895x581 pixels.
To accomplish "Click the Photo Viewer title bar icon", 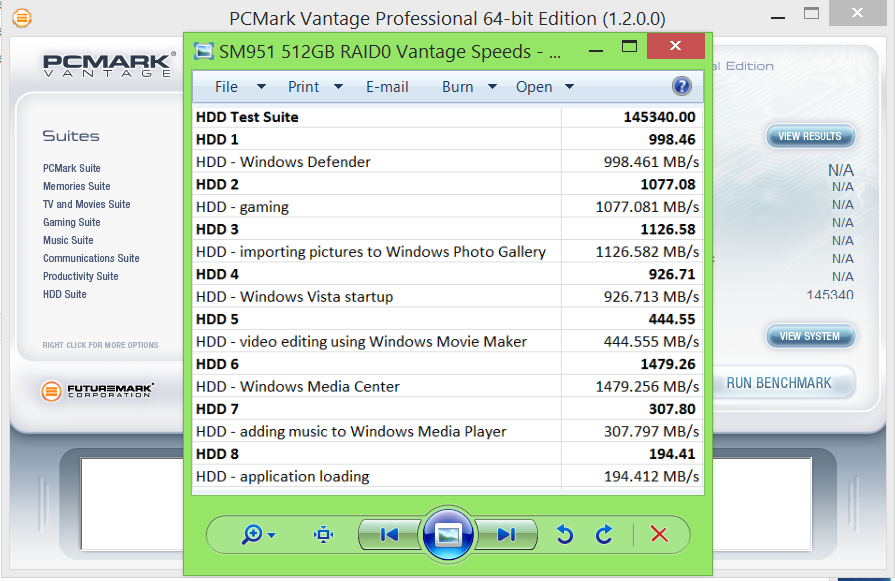I will pyautogui.click(x=204, y=51).
